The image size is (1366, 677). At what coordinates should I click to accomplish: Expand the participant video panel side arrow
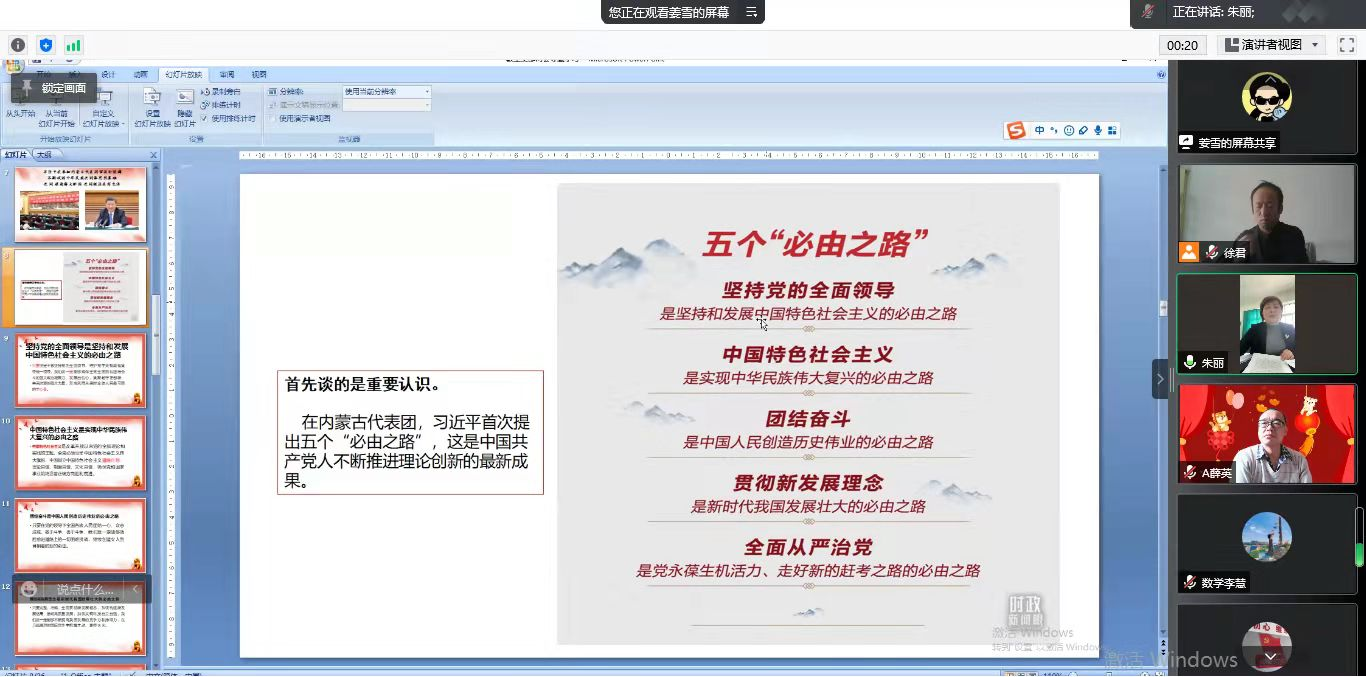[1160, 379]
